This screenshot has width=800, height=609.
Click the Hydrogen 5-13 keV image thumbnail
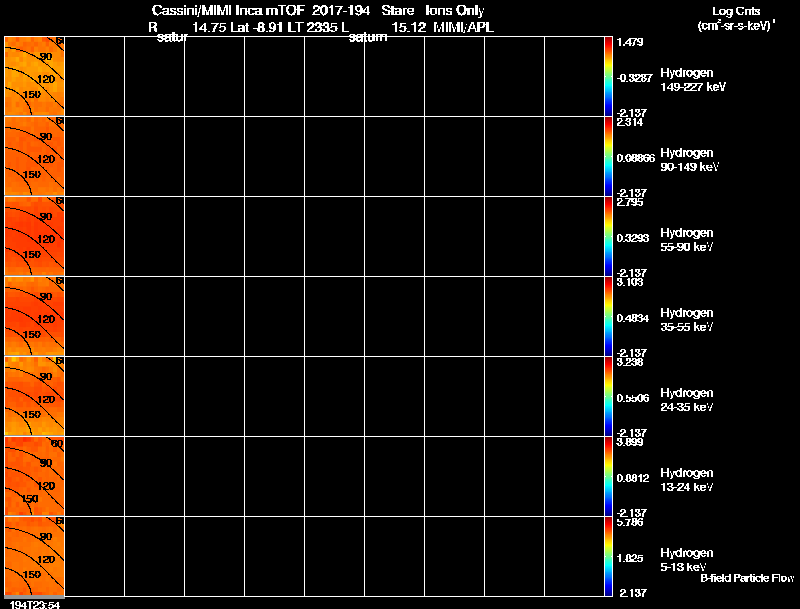[x=34, y=556]
